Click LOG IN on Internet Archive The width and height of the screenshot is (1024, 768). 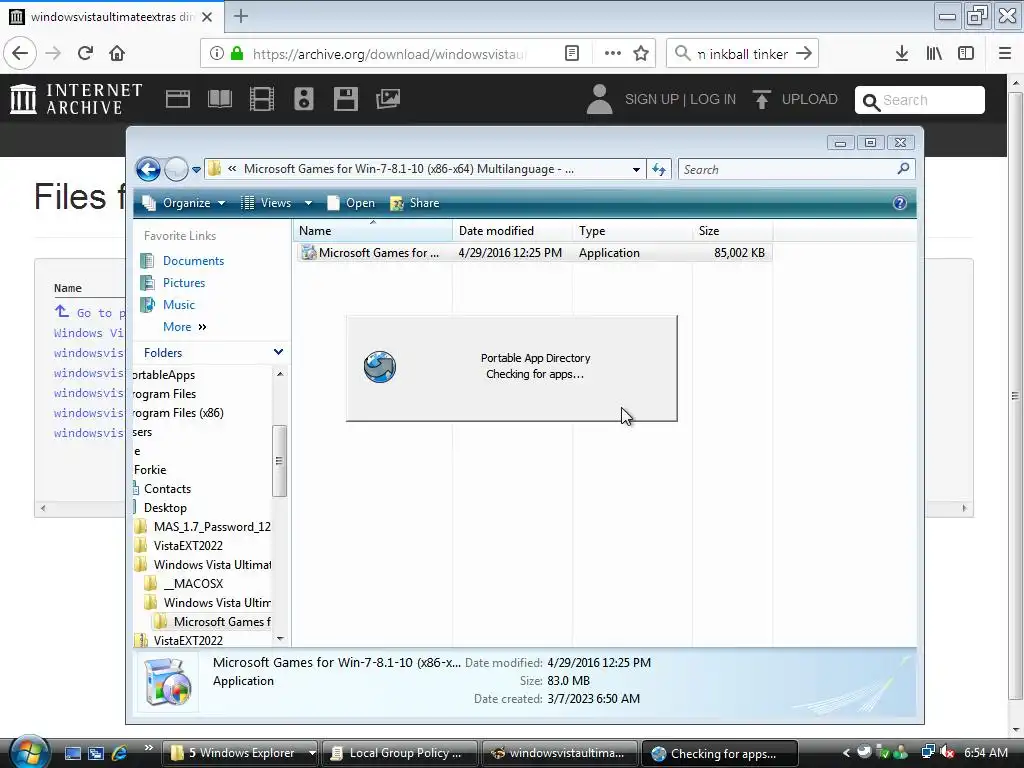tap(712, 99)
